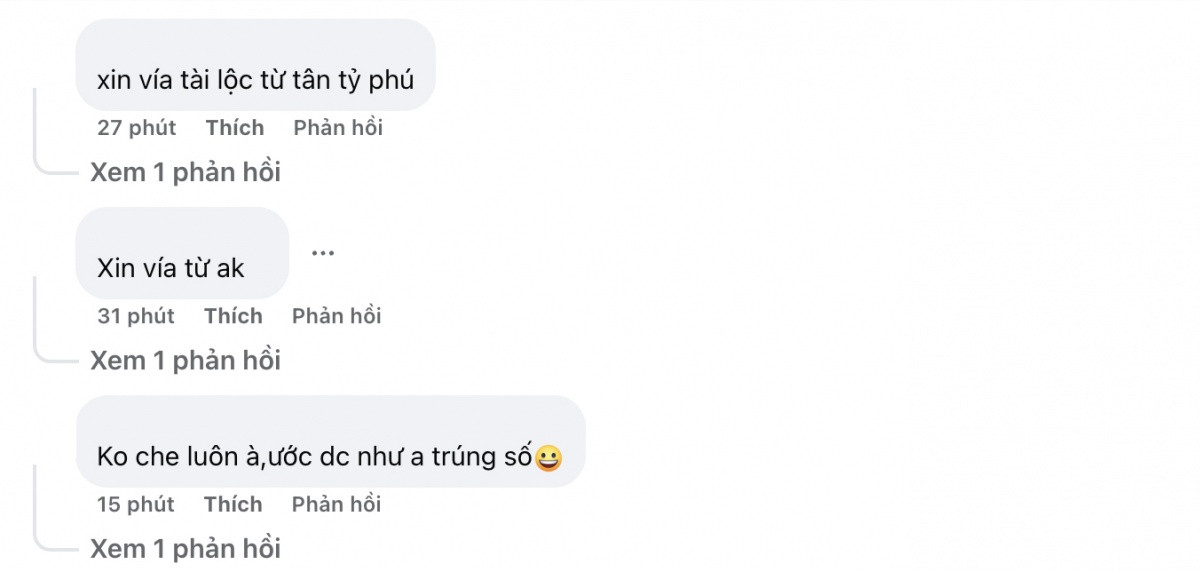Open the '15 phút' timestamp link
Image resolution: width=1200 pixels, height=572 pixels.
pos(136,504)
